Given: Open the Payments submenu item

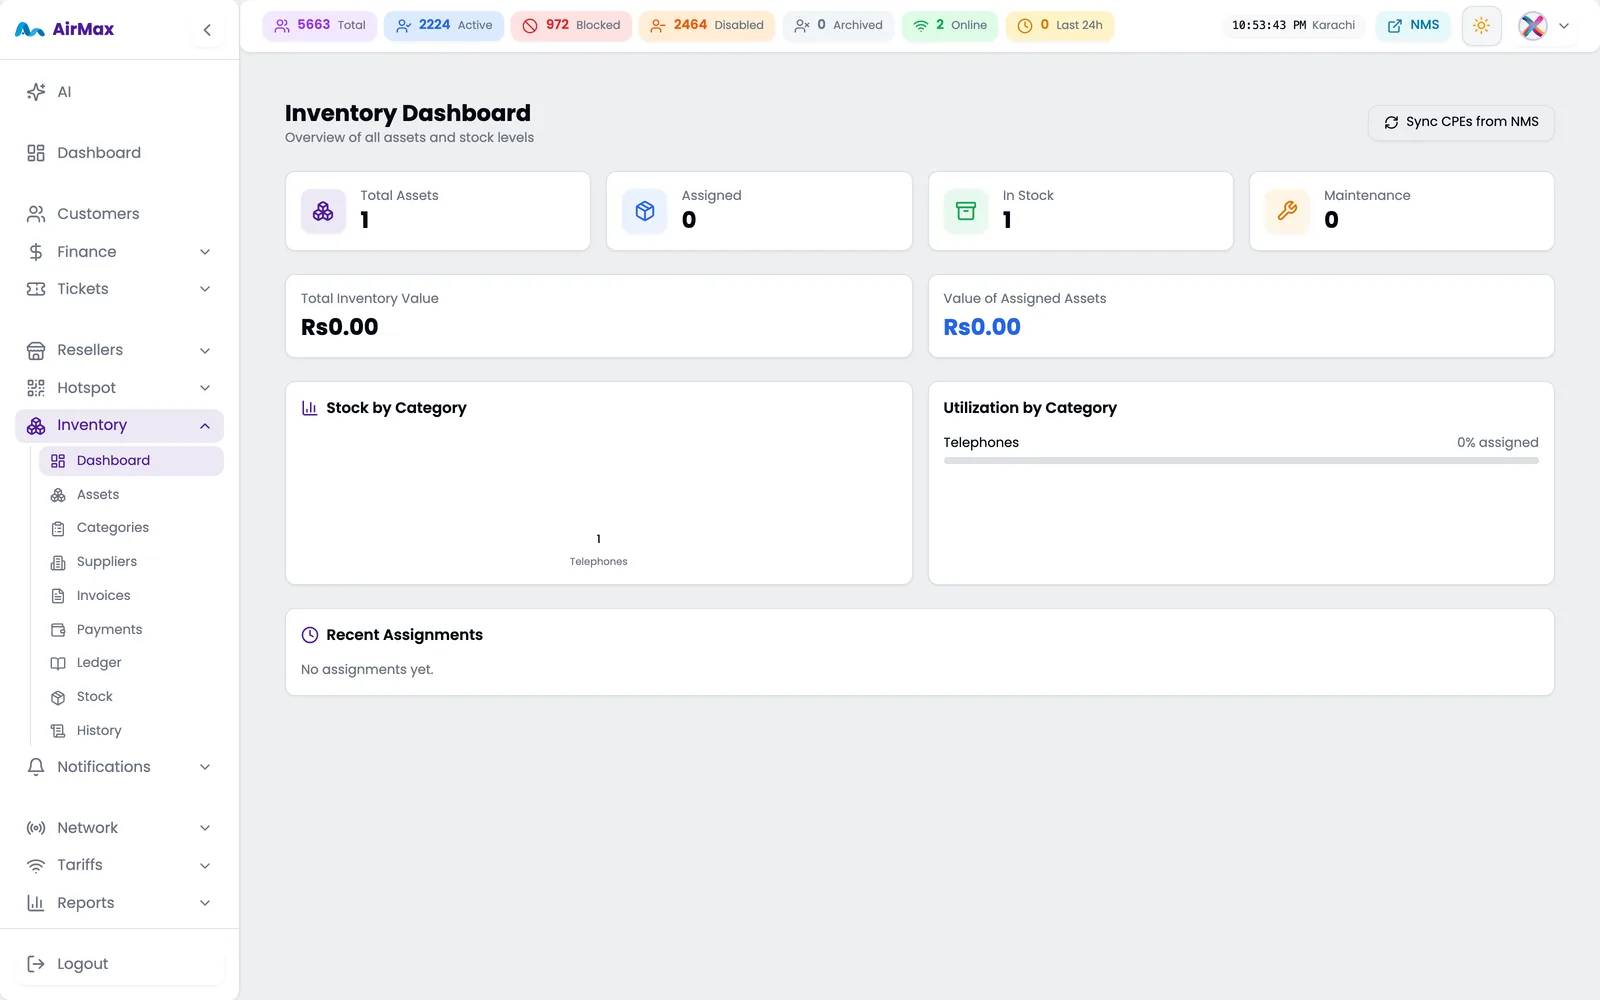Looking at the screenshot, I should click(131, 630).
